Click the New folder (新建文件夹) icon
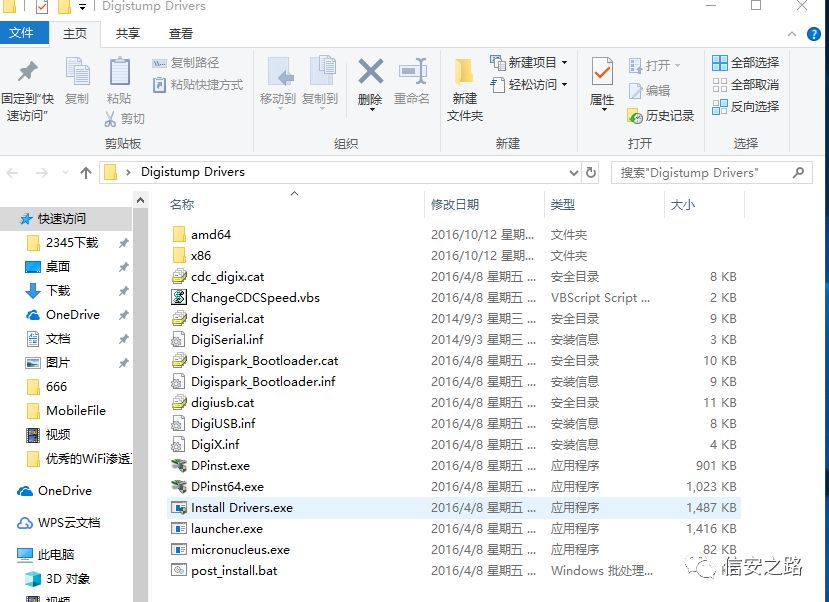Image resolution: width=829 pixels, height=602 pixels. pos(464,72)
